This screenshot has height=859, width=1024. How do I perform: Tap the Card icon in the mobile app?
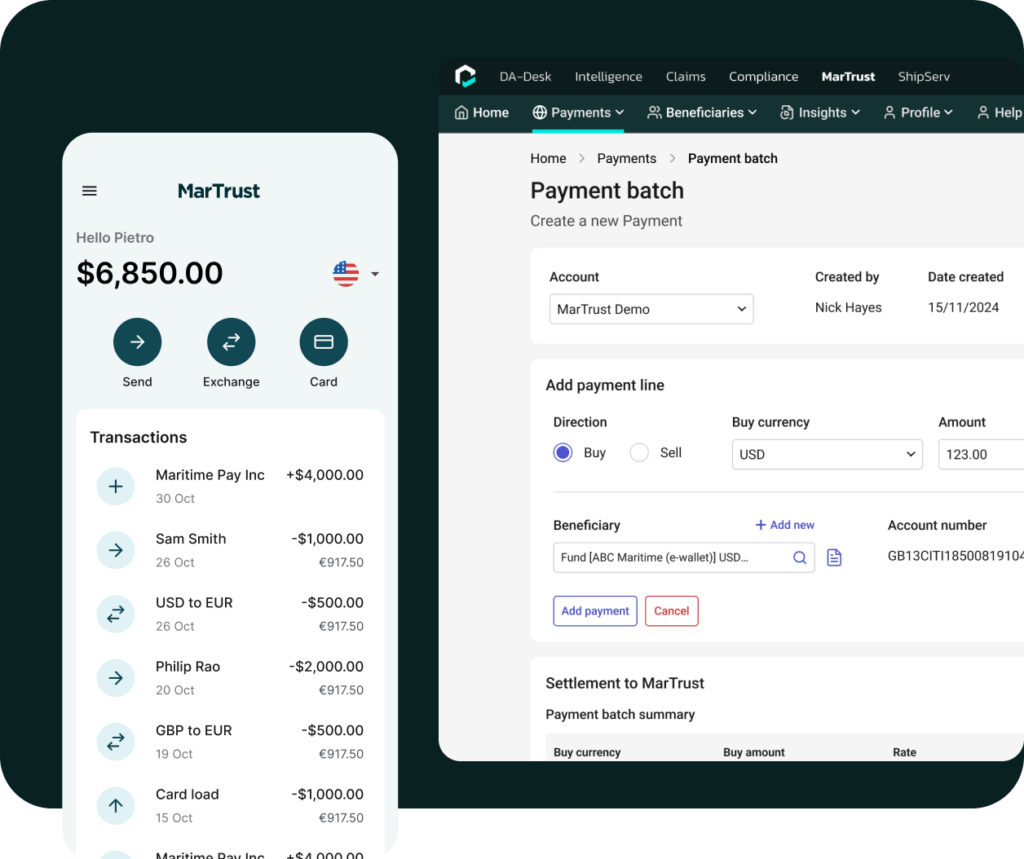[323, 341]
